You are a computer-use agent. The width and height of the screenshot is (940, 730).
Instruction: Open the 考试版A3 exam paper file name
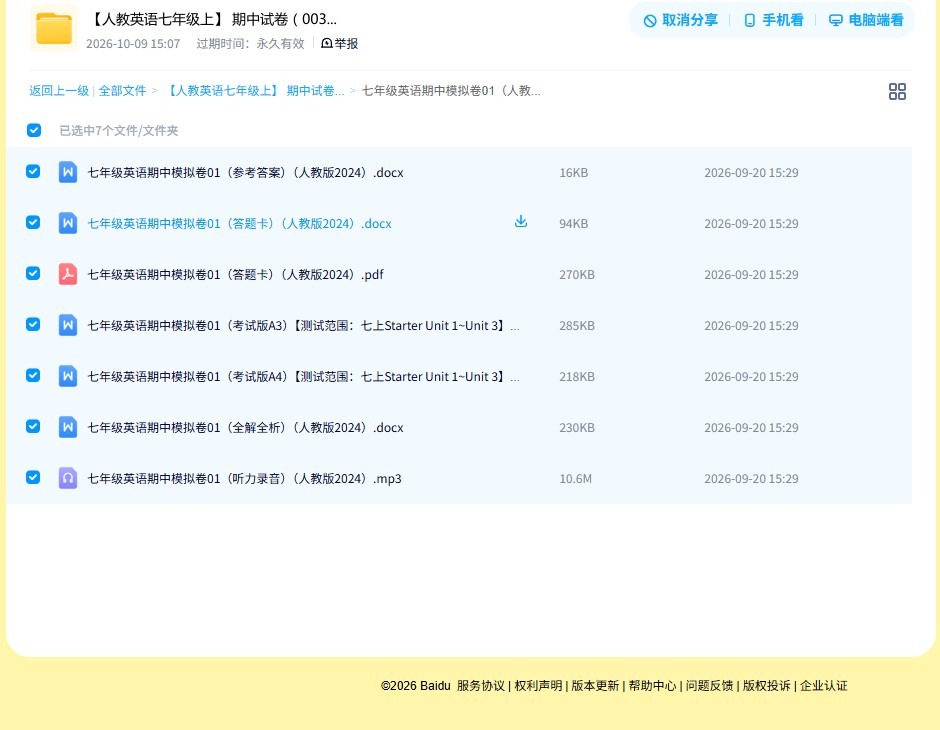304,325
